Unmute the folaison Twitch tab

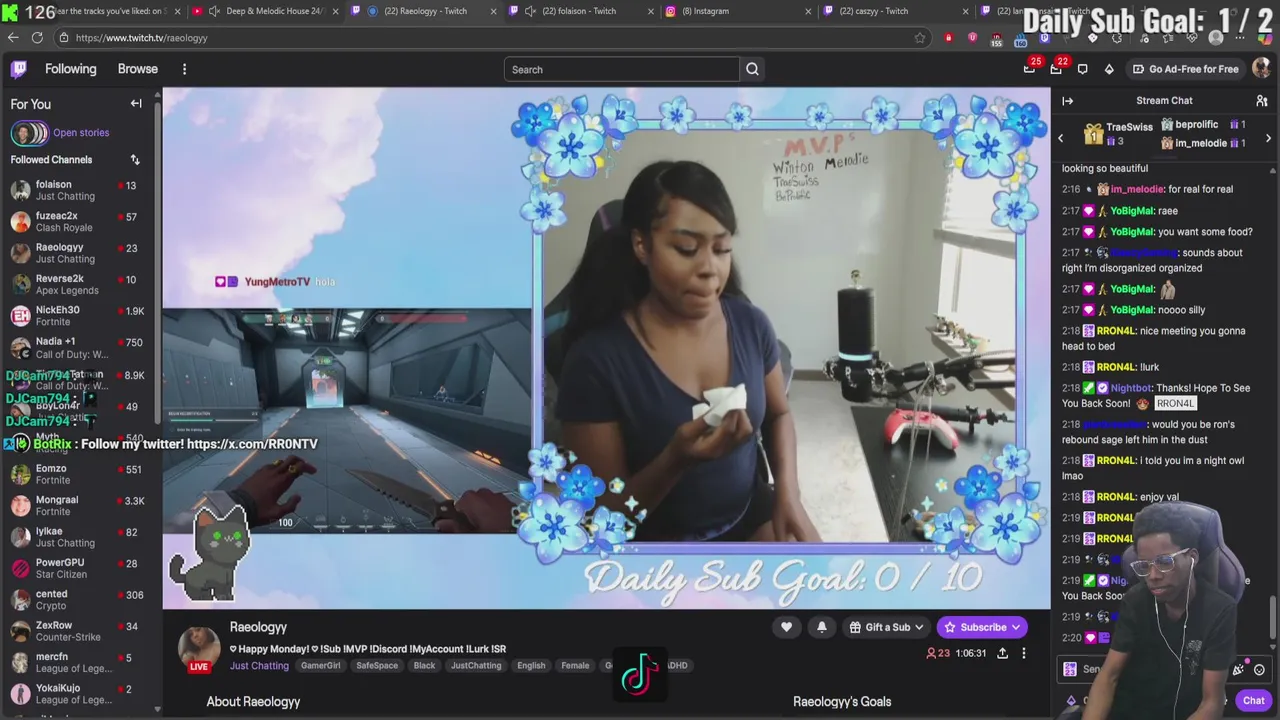click(x=529, y=11)
